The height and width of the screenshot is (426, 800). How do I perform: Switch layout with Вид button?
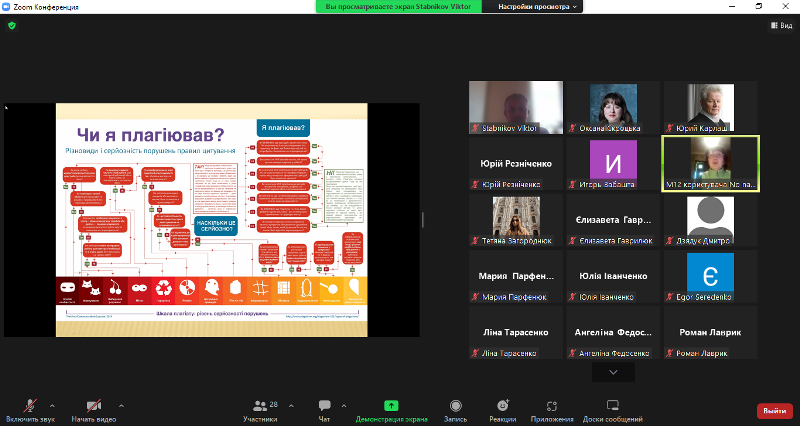pyautogui.click(x=782, y=25)
